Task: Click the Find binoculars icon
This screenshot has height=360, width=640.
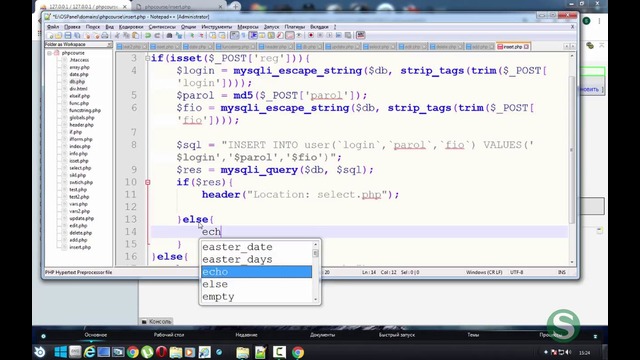Action: (169, 36)
